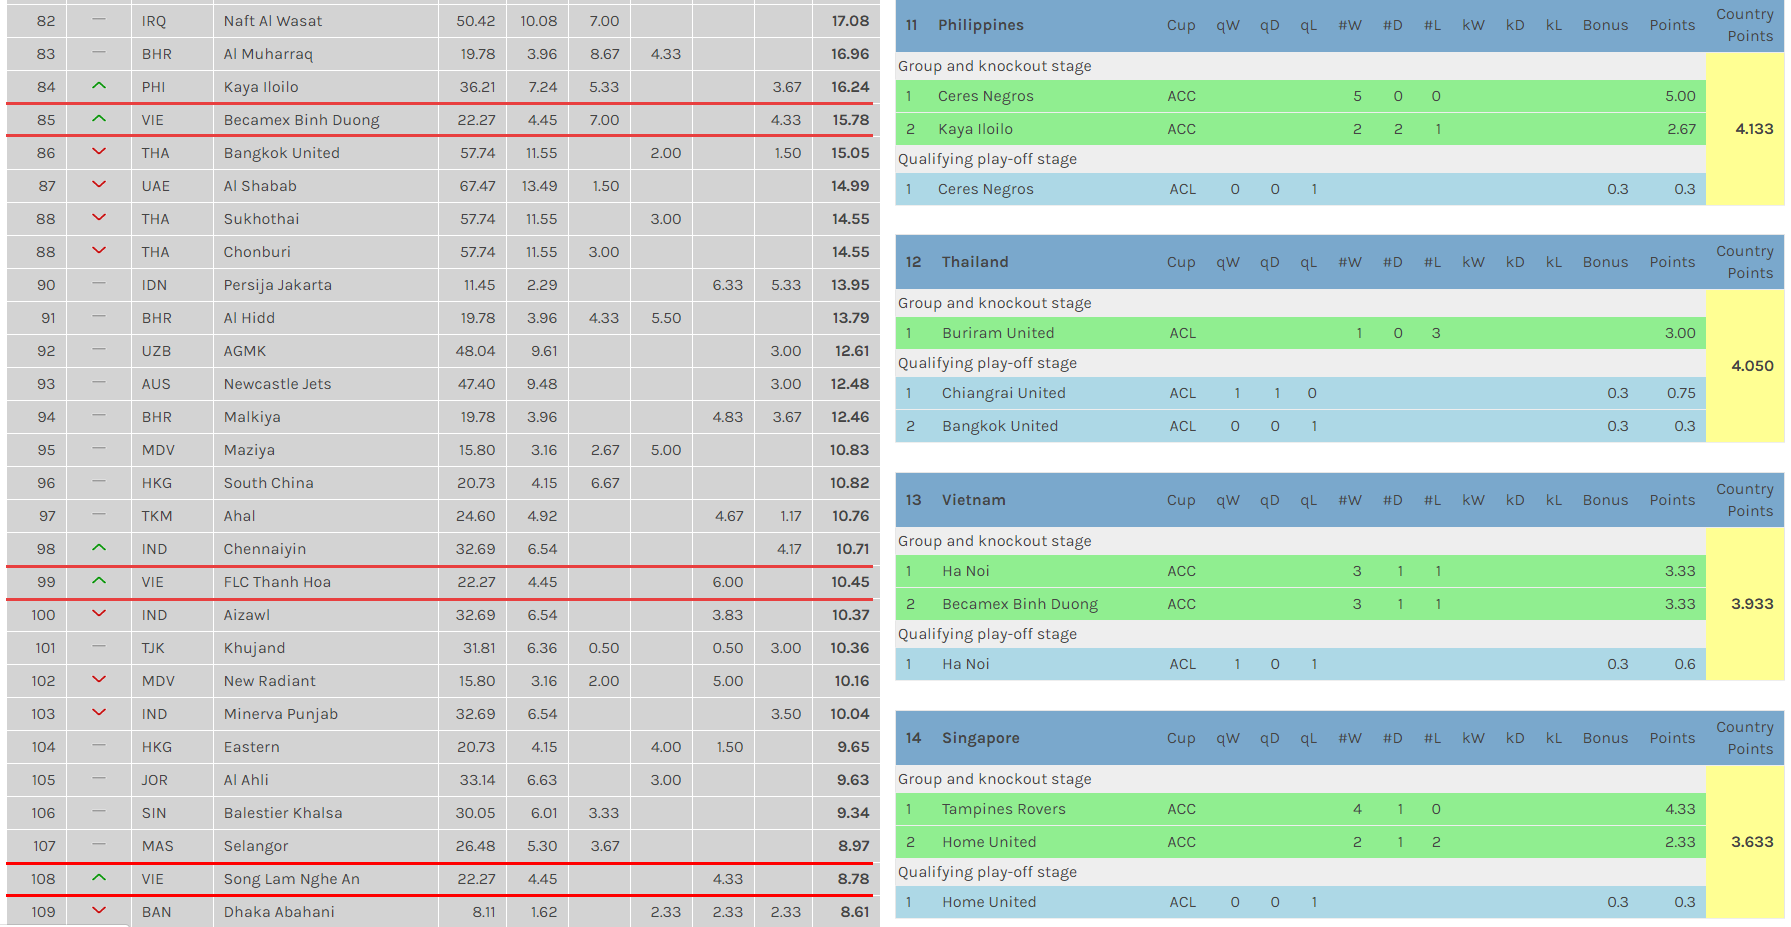The width and height of the screenshot is (1791, 927).
Task: Click Group and knockout stage label under Singapore
Action: [x=994, y=779]
